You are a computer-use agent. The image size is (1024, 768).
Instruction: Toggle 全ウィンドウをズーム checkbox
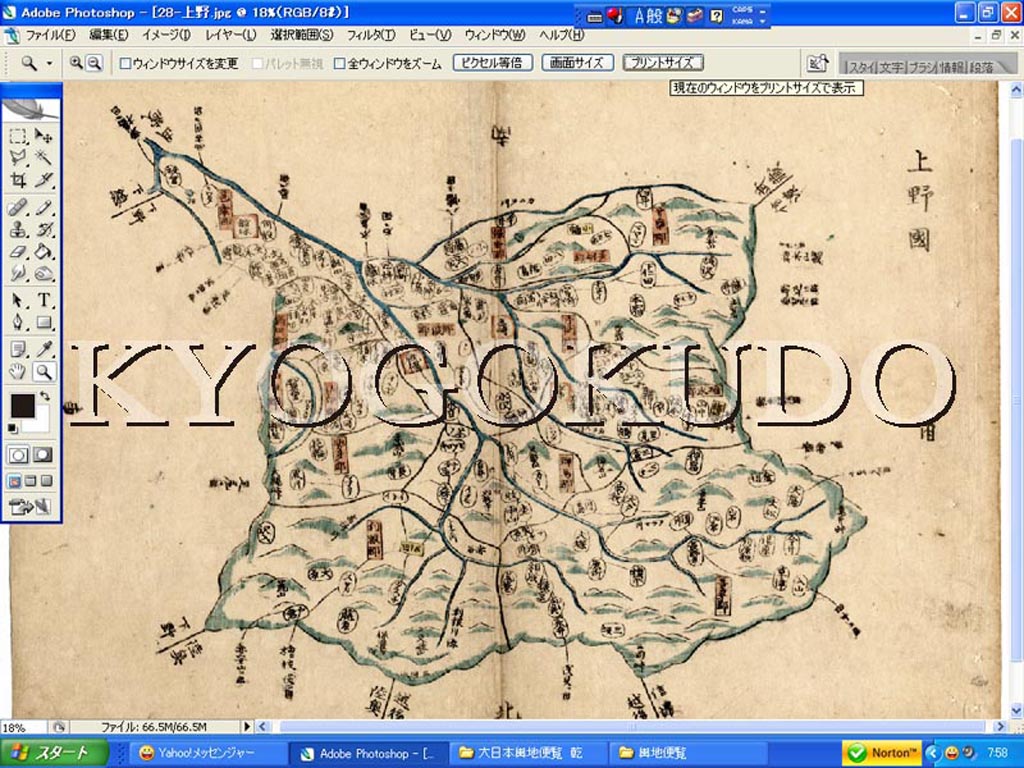340,63
